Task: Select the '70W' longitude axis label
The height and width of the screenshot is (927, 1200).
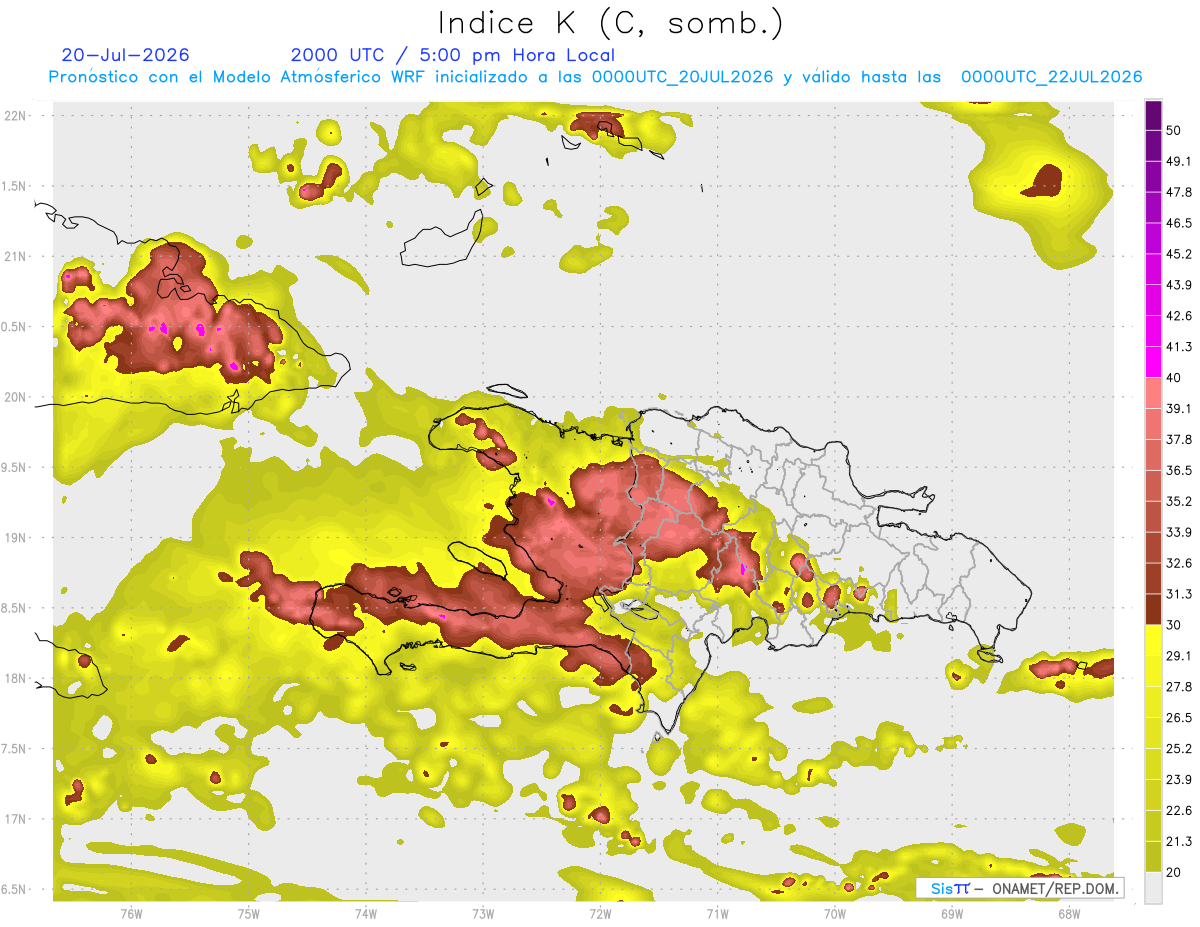Action: (835, 913)
